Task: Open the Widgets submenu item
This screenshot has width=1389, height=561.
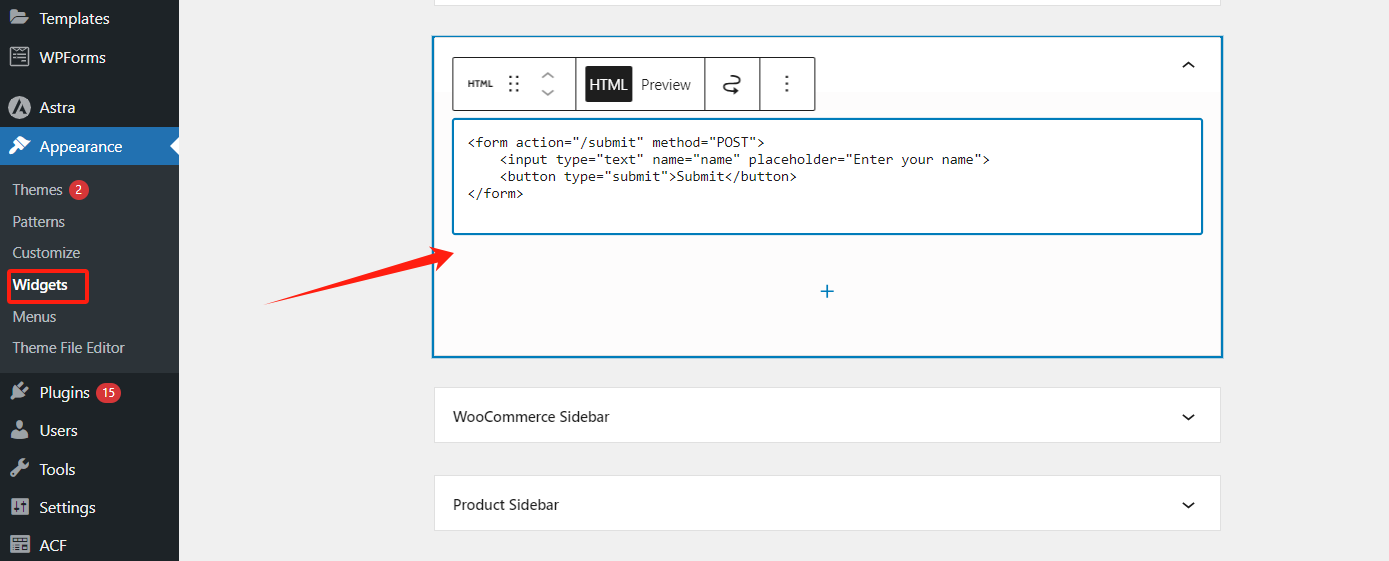Action: point(40,285)
